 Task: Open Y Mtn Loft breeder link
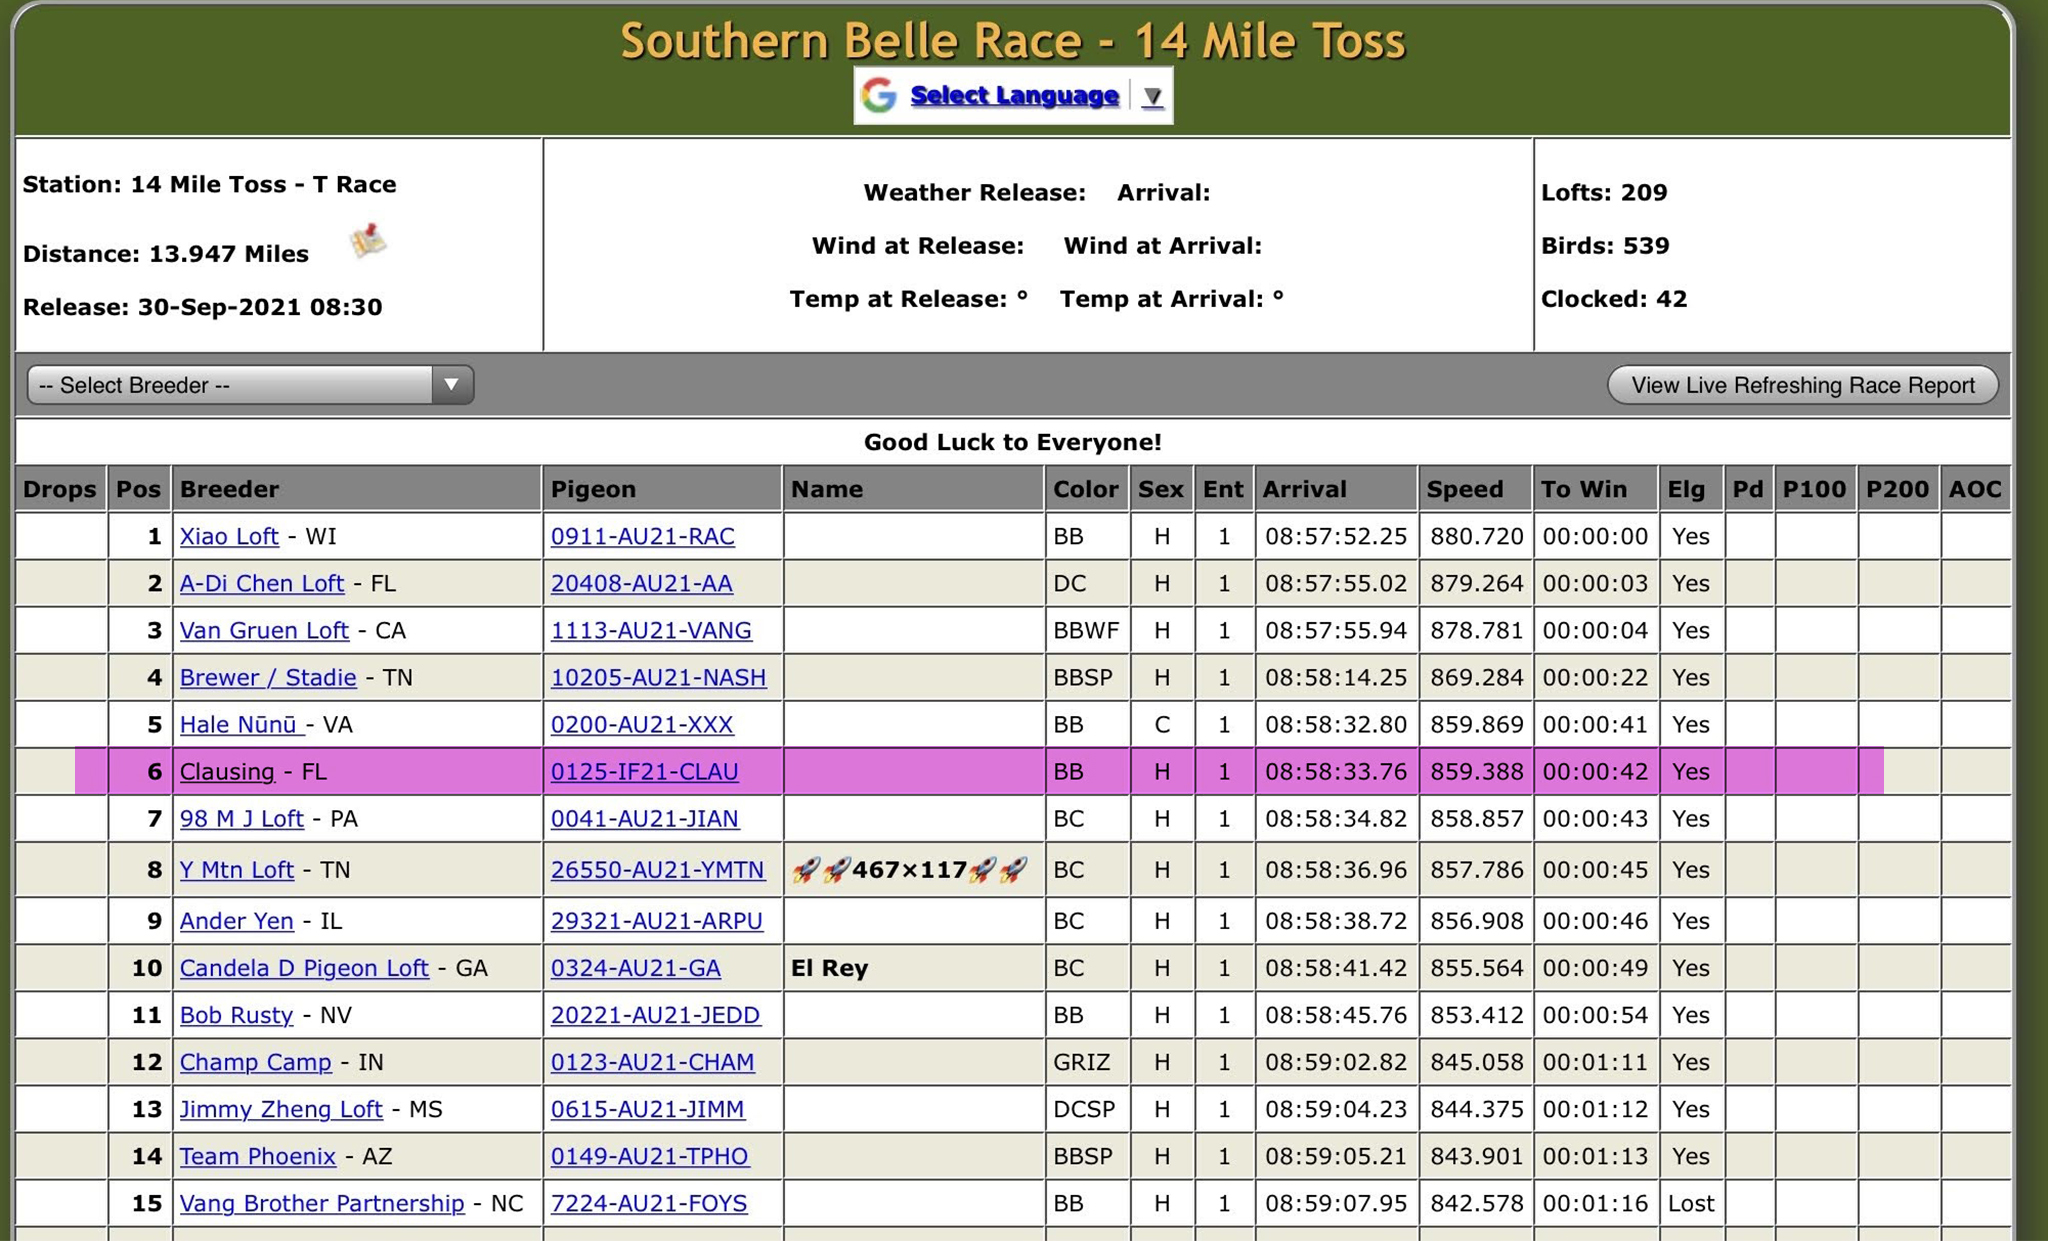point(237,869)
